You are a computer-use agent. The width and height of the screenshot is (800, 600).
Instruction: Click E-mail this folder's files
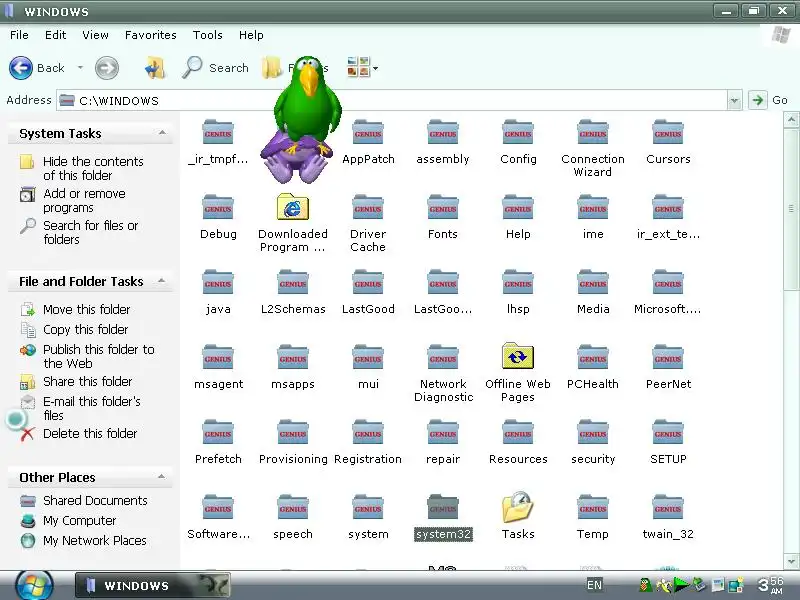click(x=91, y=408)
